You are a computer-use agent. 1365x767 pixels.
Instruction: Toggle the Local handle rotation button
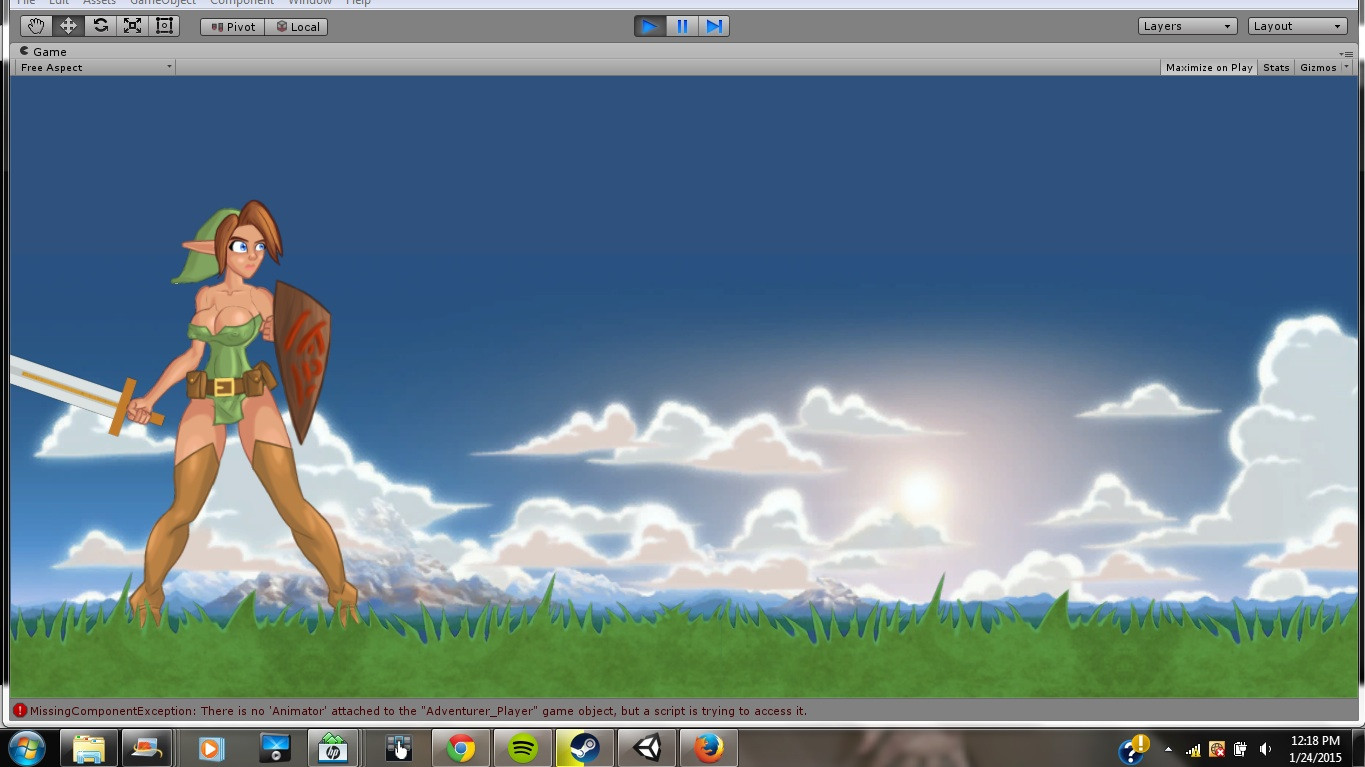tap(297, 27)
